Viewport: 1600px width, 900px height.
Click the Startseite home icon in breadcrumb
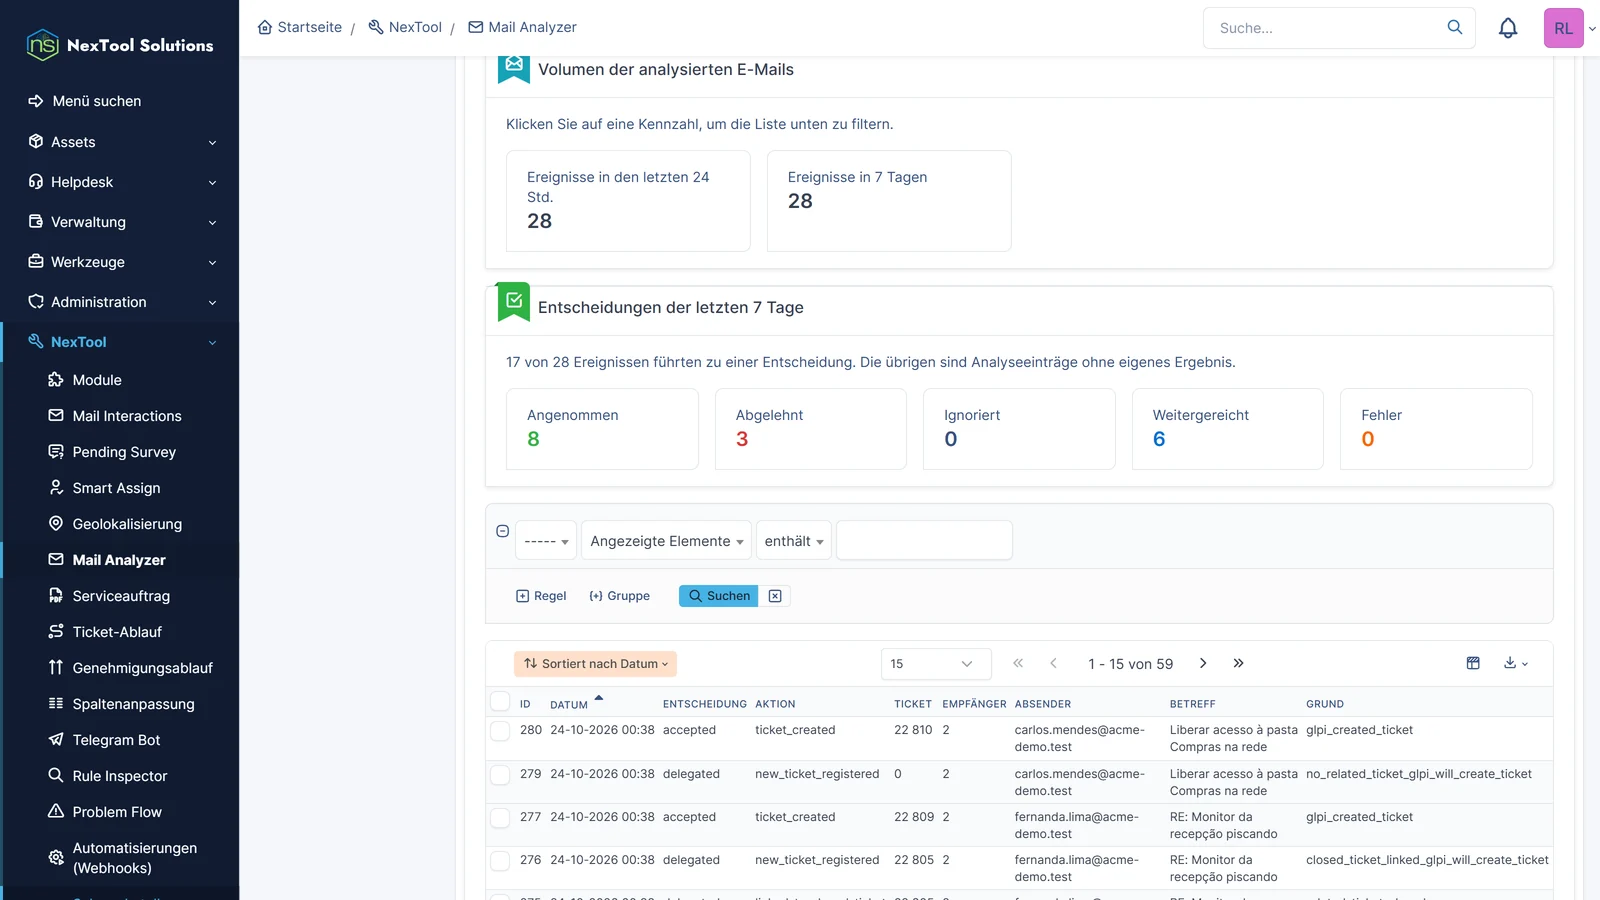pos(265,27)
